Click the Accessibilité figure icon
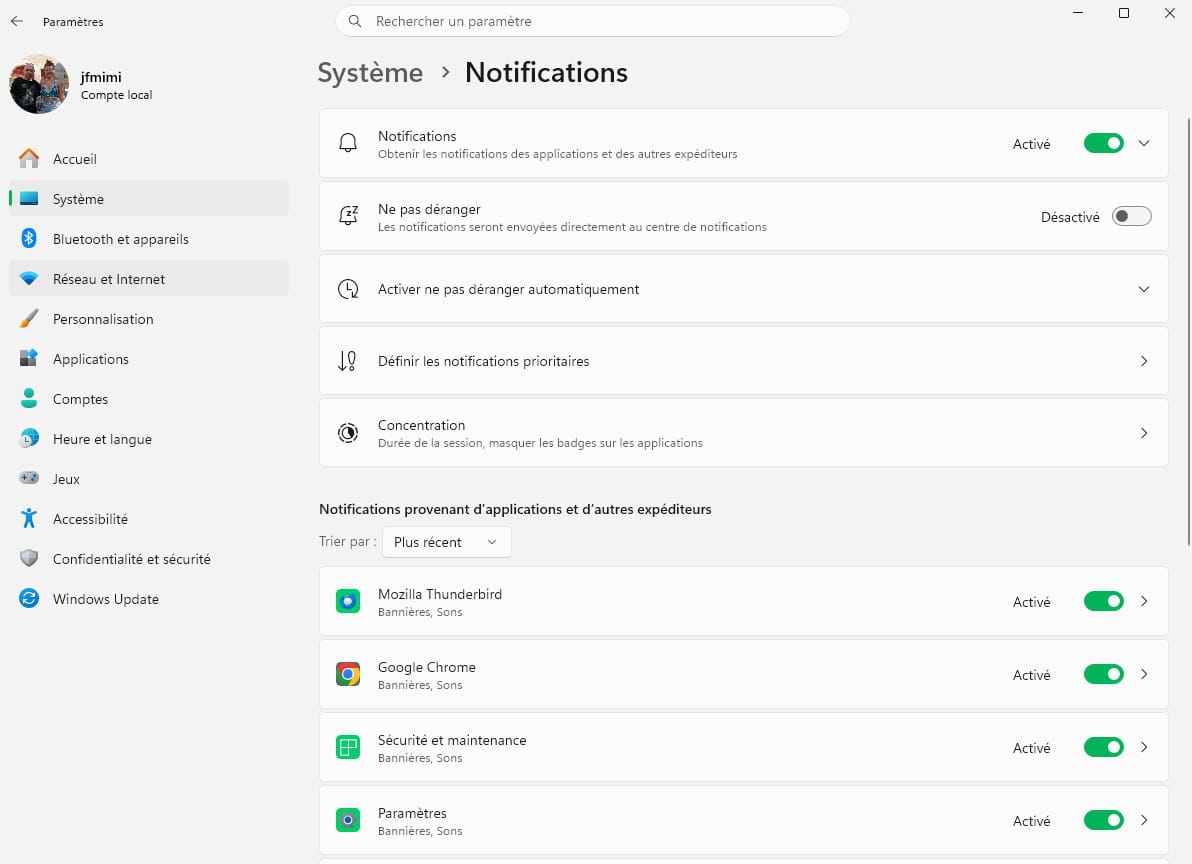 point(29,518)
